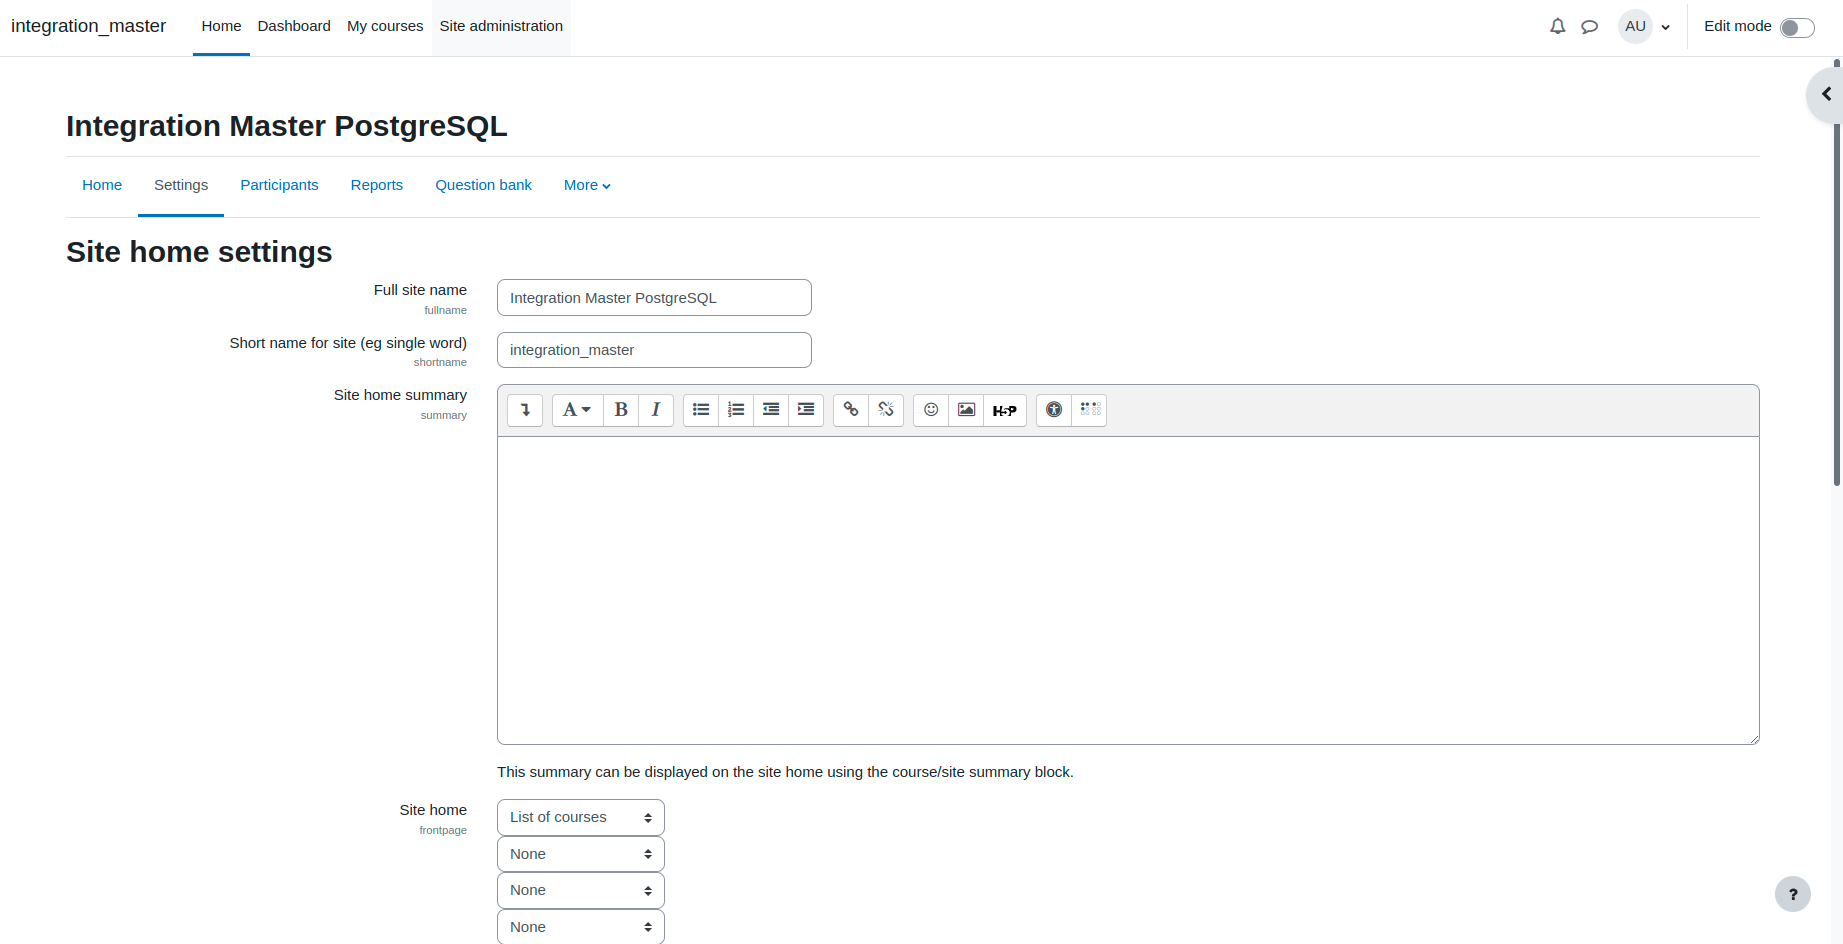Open the second None dropdown under Site home

pyautogui.click(x=581, y=890)
